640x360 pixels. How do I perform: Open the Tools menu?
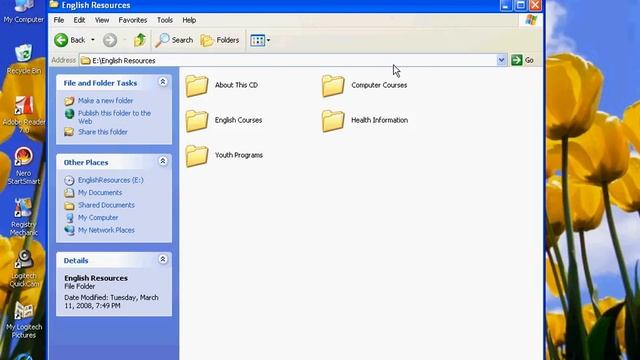tap(164, 20)
